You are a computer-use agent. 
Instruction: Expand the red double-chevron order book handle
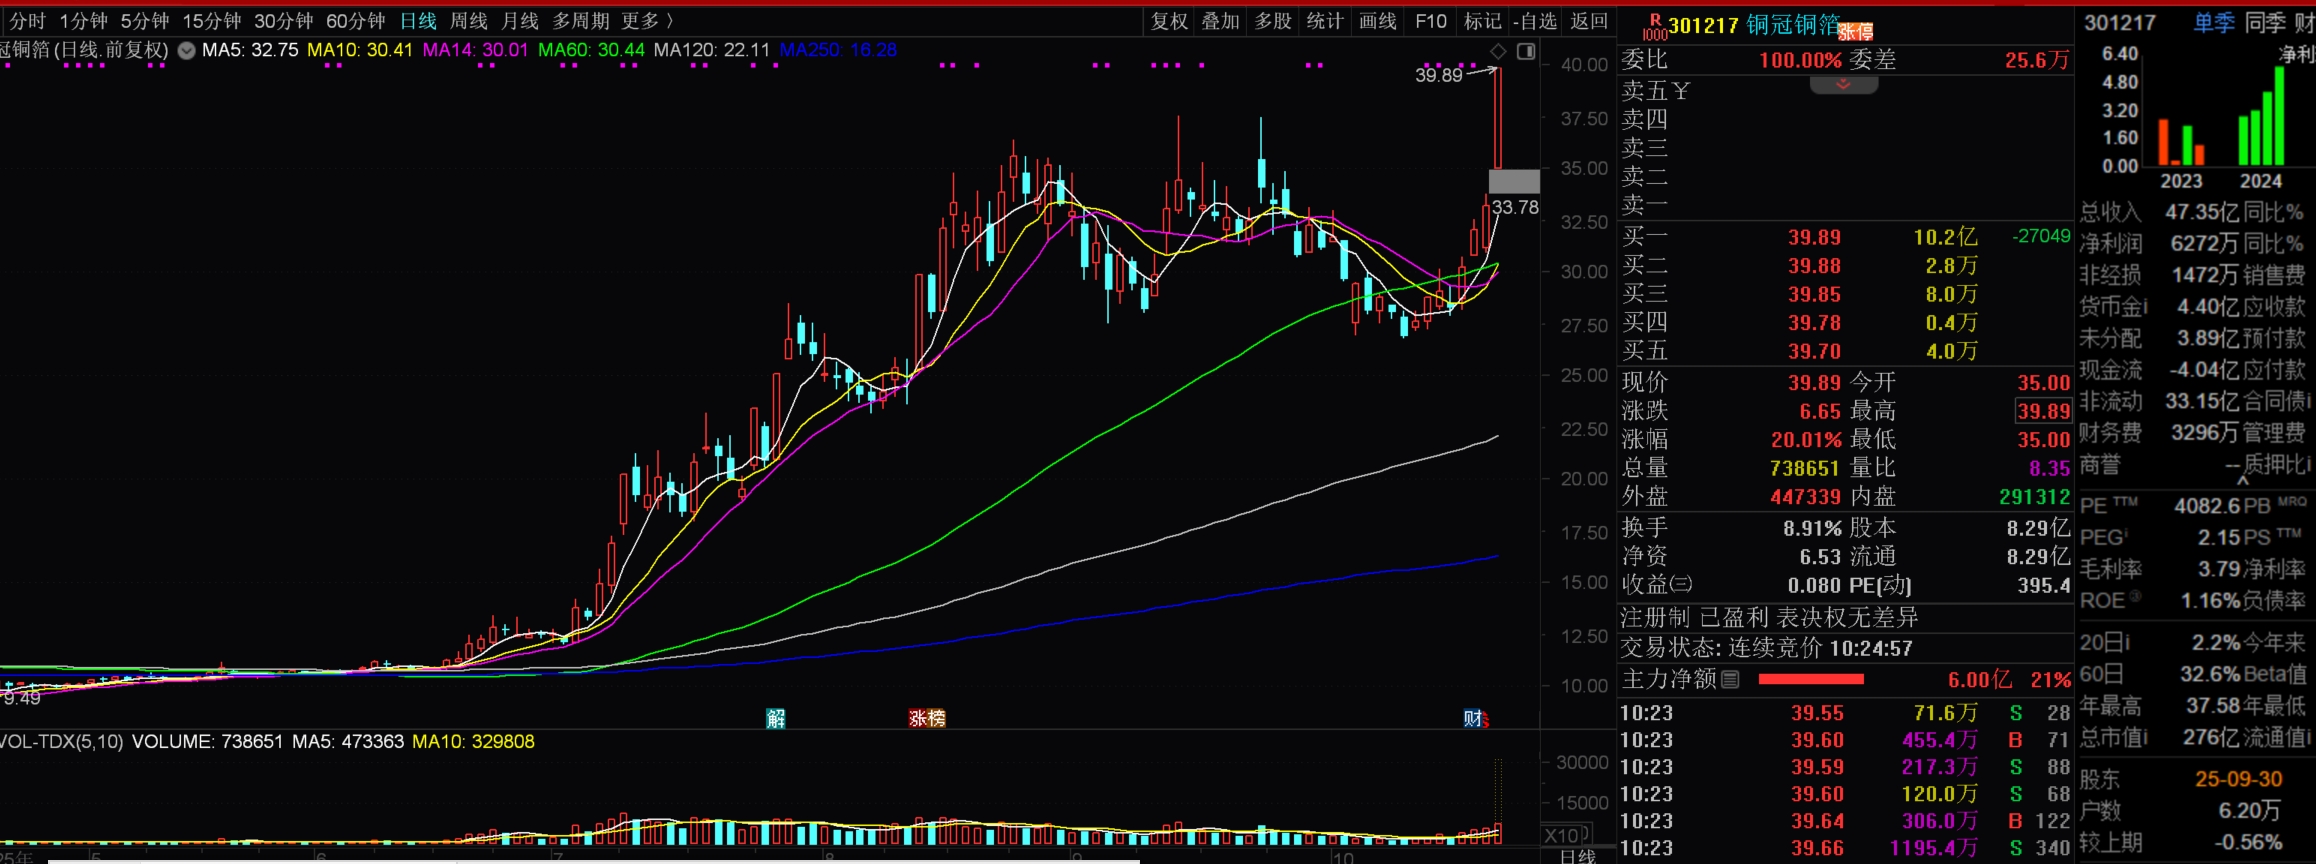click(x=1844, y=85)
